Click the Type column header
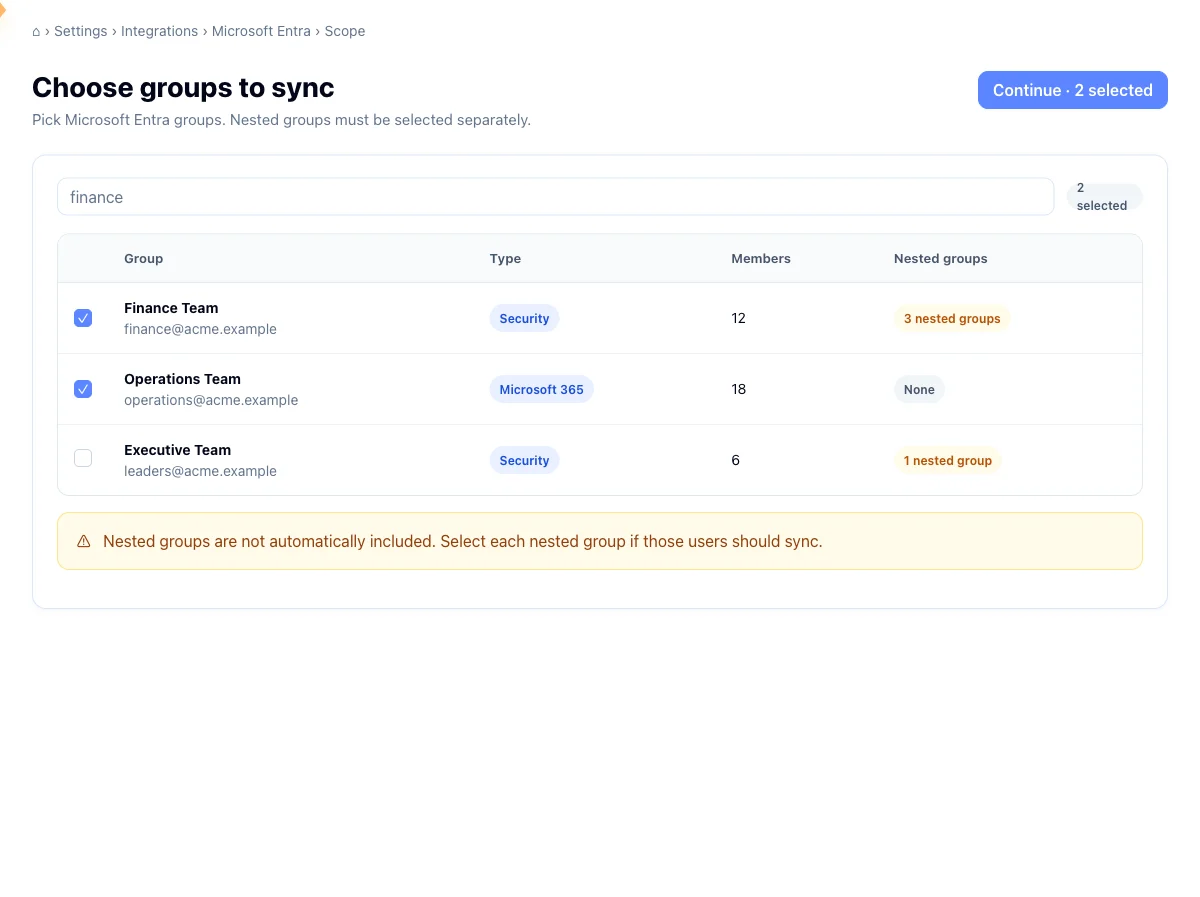The height and width of the screenshot is (897, 1200). (505, 258)
